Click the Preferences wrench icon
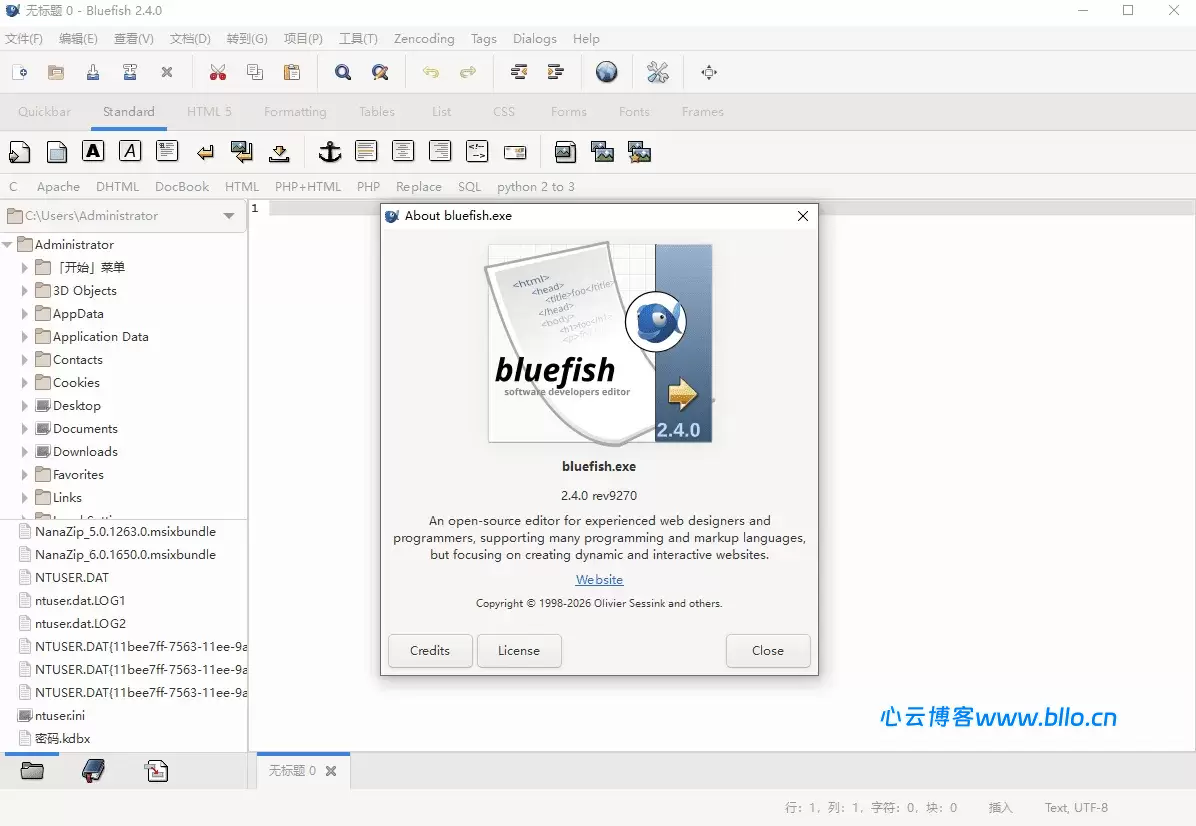Viewport: 1196px width, 826px height. point(657,72)
